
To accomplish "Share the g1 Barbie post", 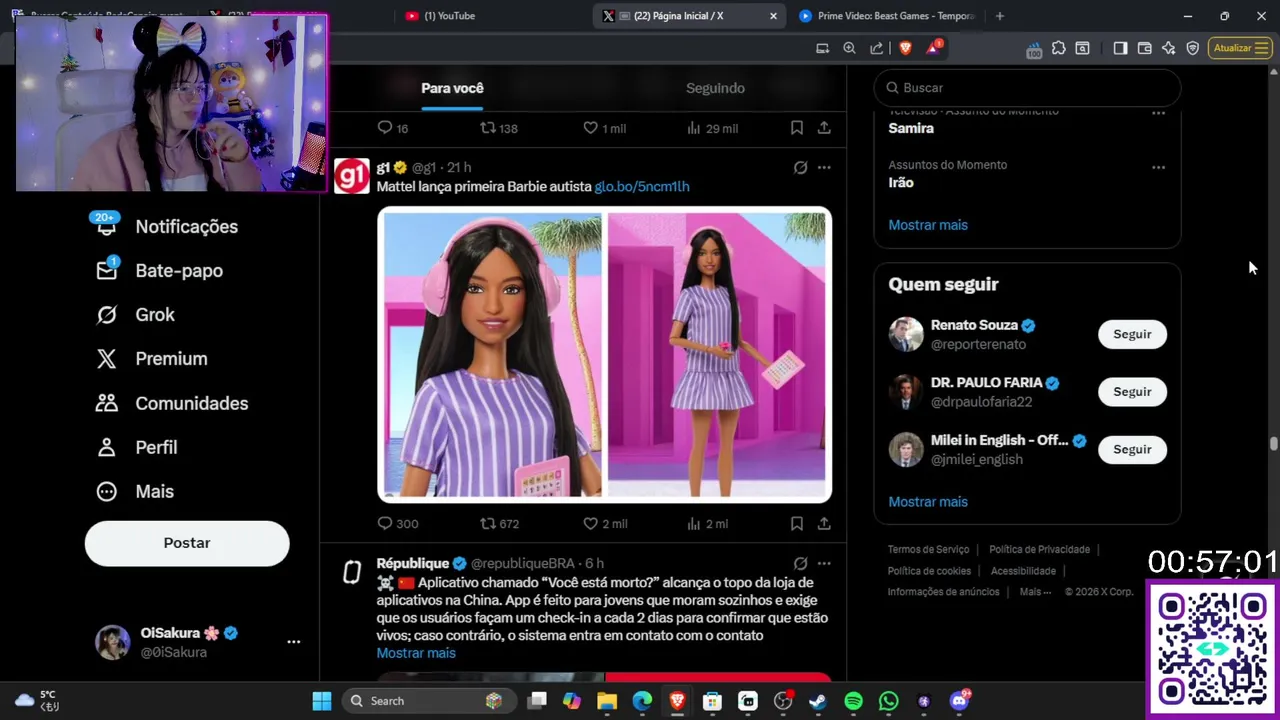I will [x=824, y=523].
